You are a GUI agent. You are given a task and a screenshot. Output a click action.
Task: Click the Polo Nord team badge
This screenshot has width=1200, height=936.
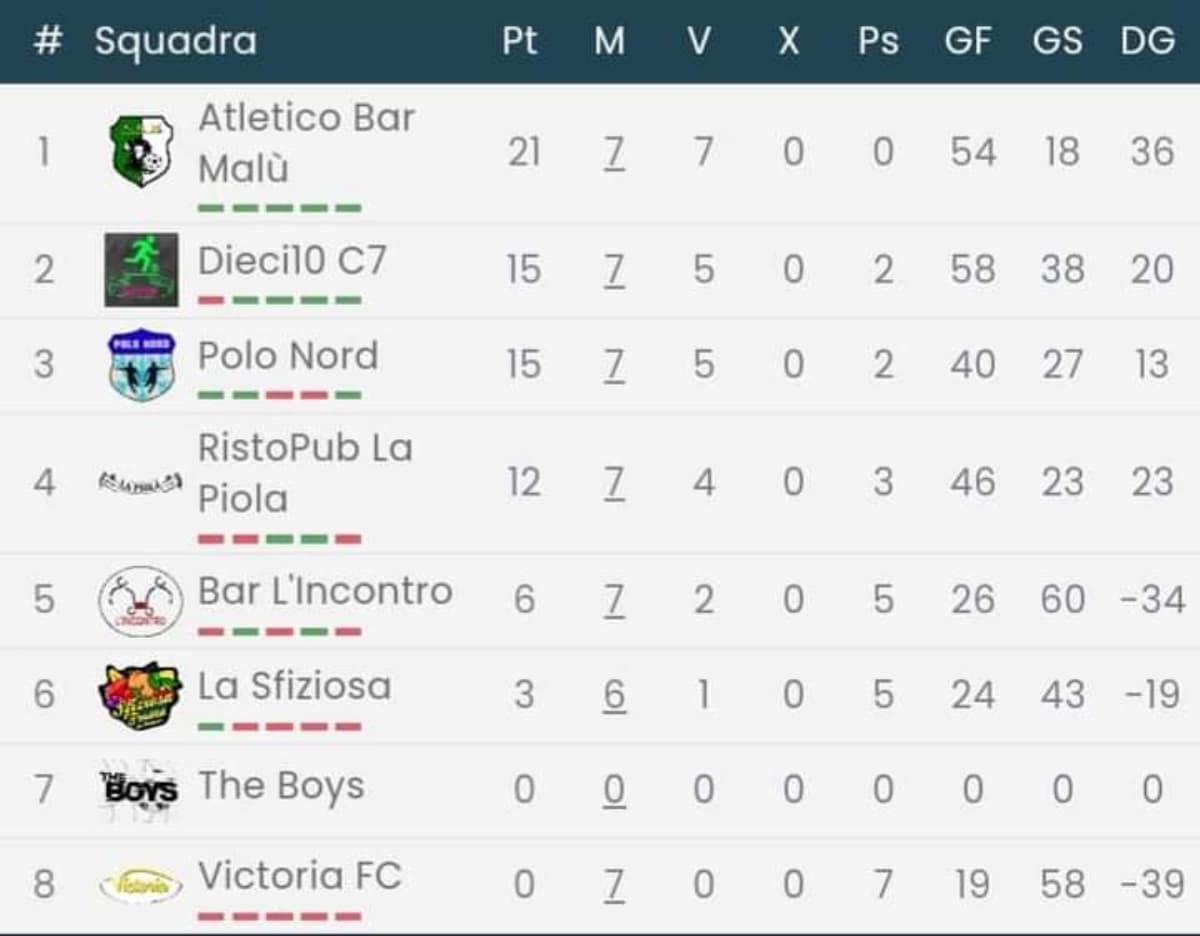[x=141, y=364]
